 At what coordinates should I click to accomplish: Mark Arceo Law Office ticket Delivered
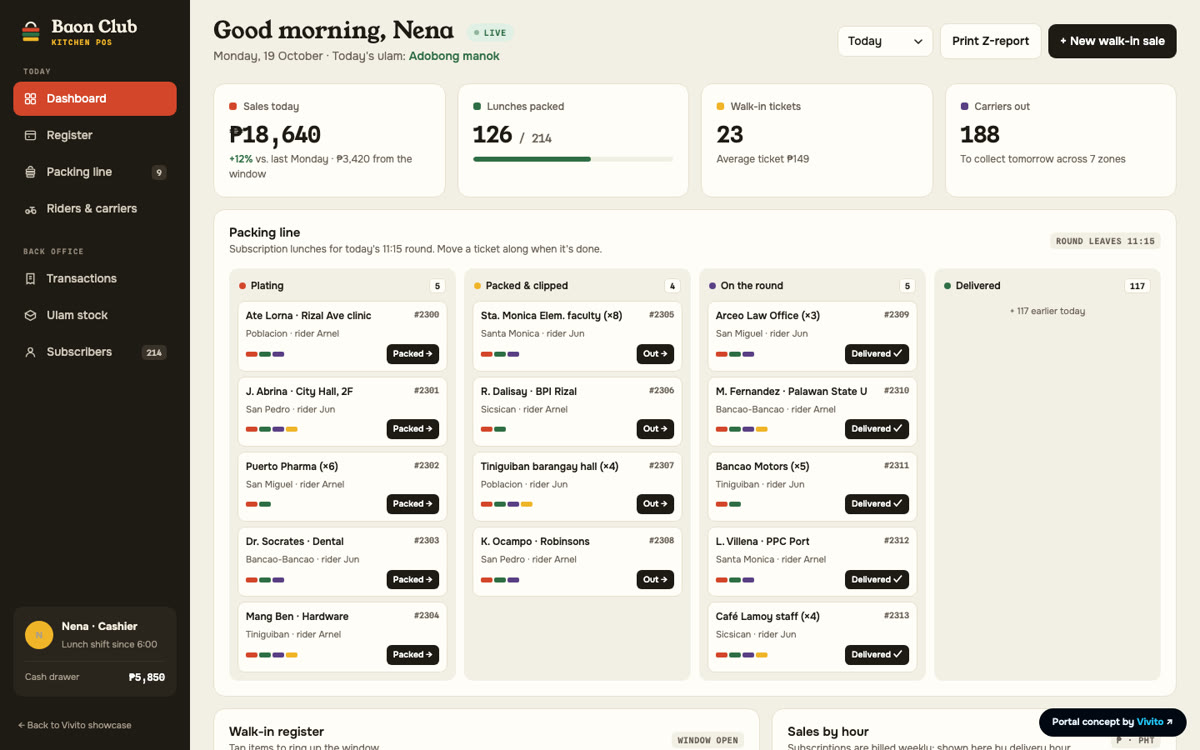click(x=877, y=354)
